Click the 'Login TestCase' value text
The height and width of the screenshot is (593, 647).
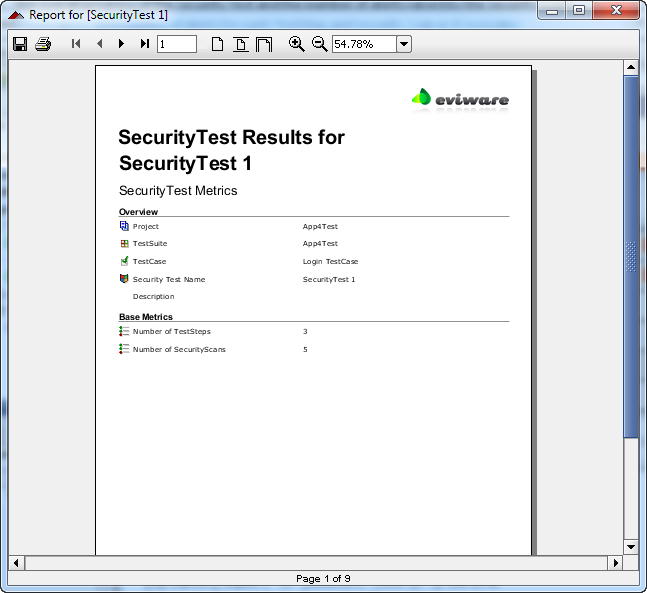point(330,262)
